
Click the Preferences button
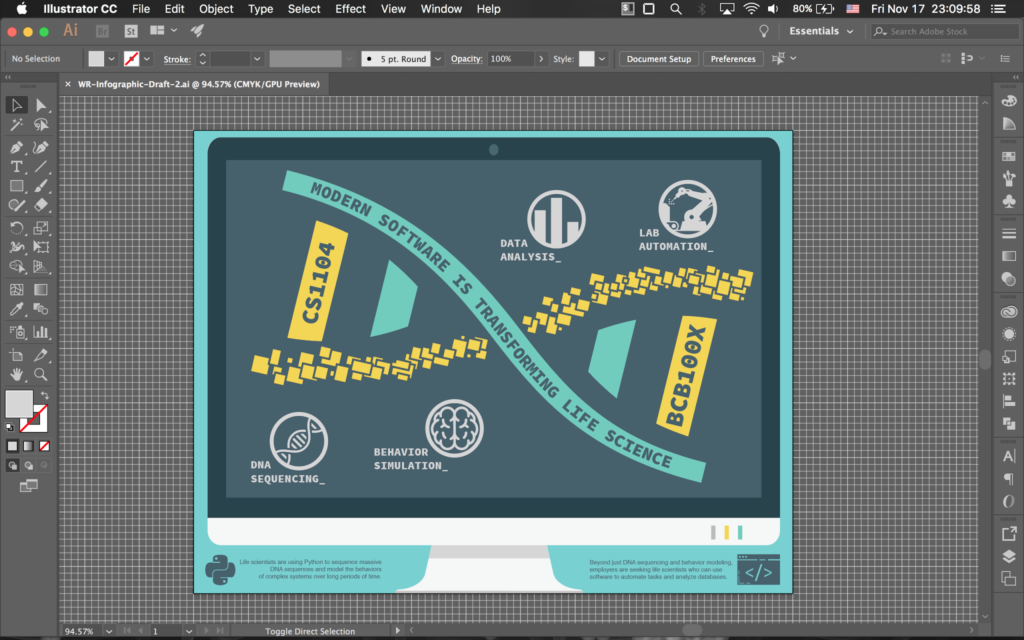[733, 59]
